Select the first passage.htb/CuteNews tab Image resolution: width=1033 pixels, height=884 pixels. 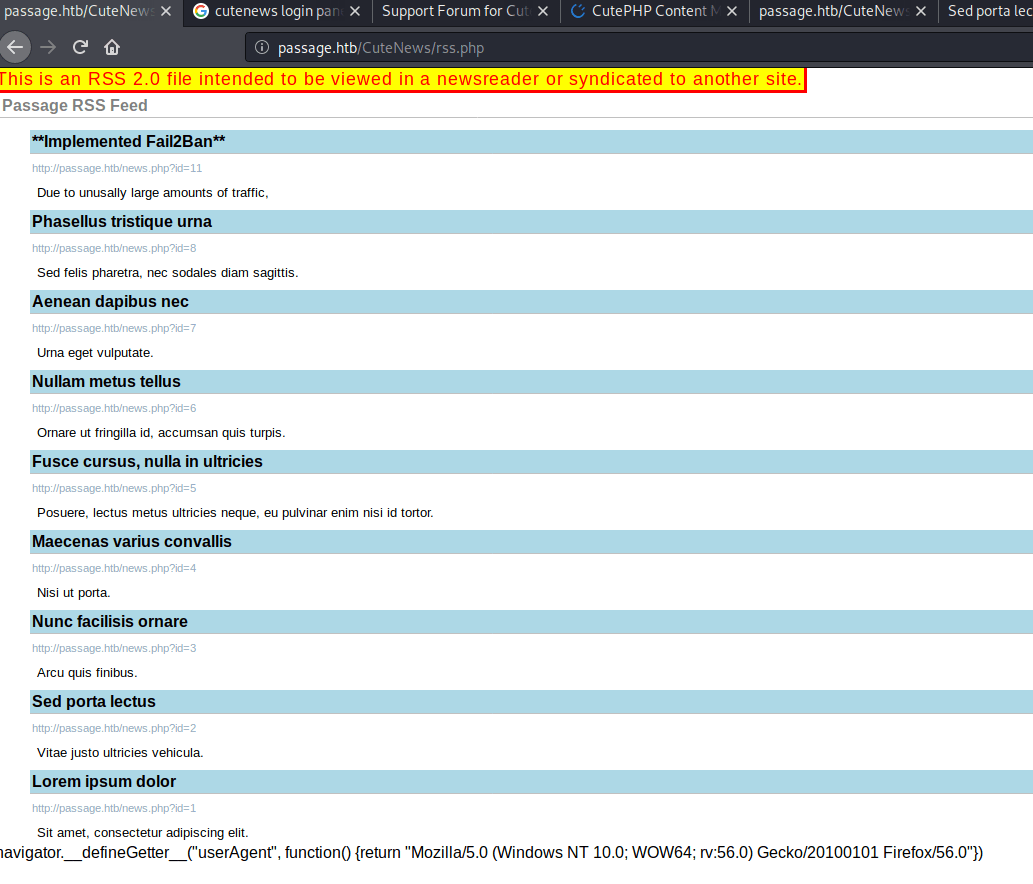(79, 11)
